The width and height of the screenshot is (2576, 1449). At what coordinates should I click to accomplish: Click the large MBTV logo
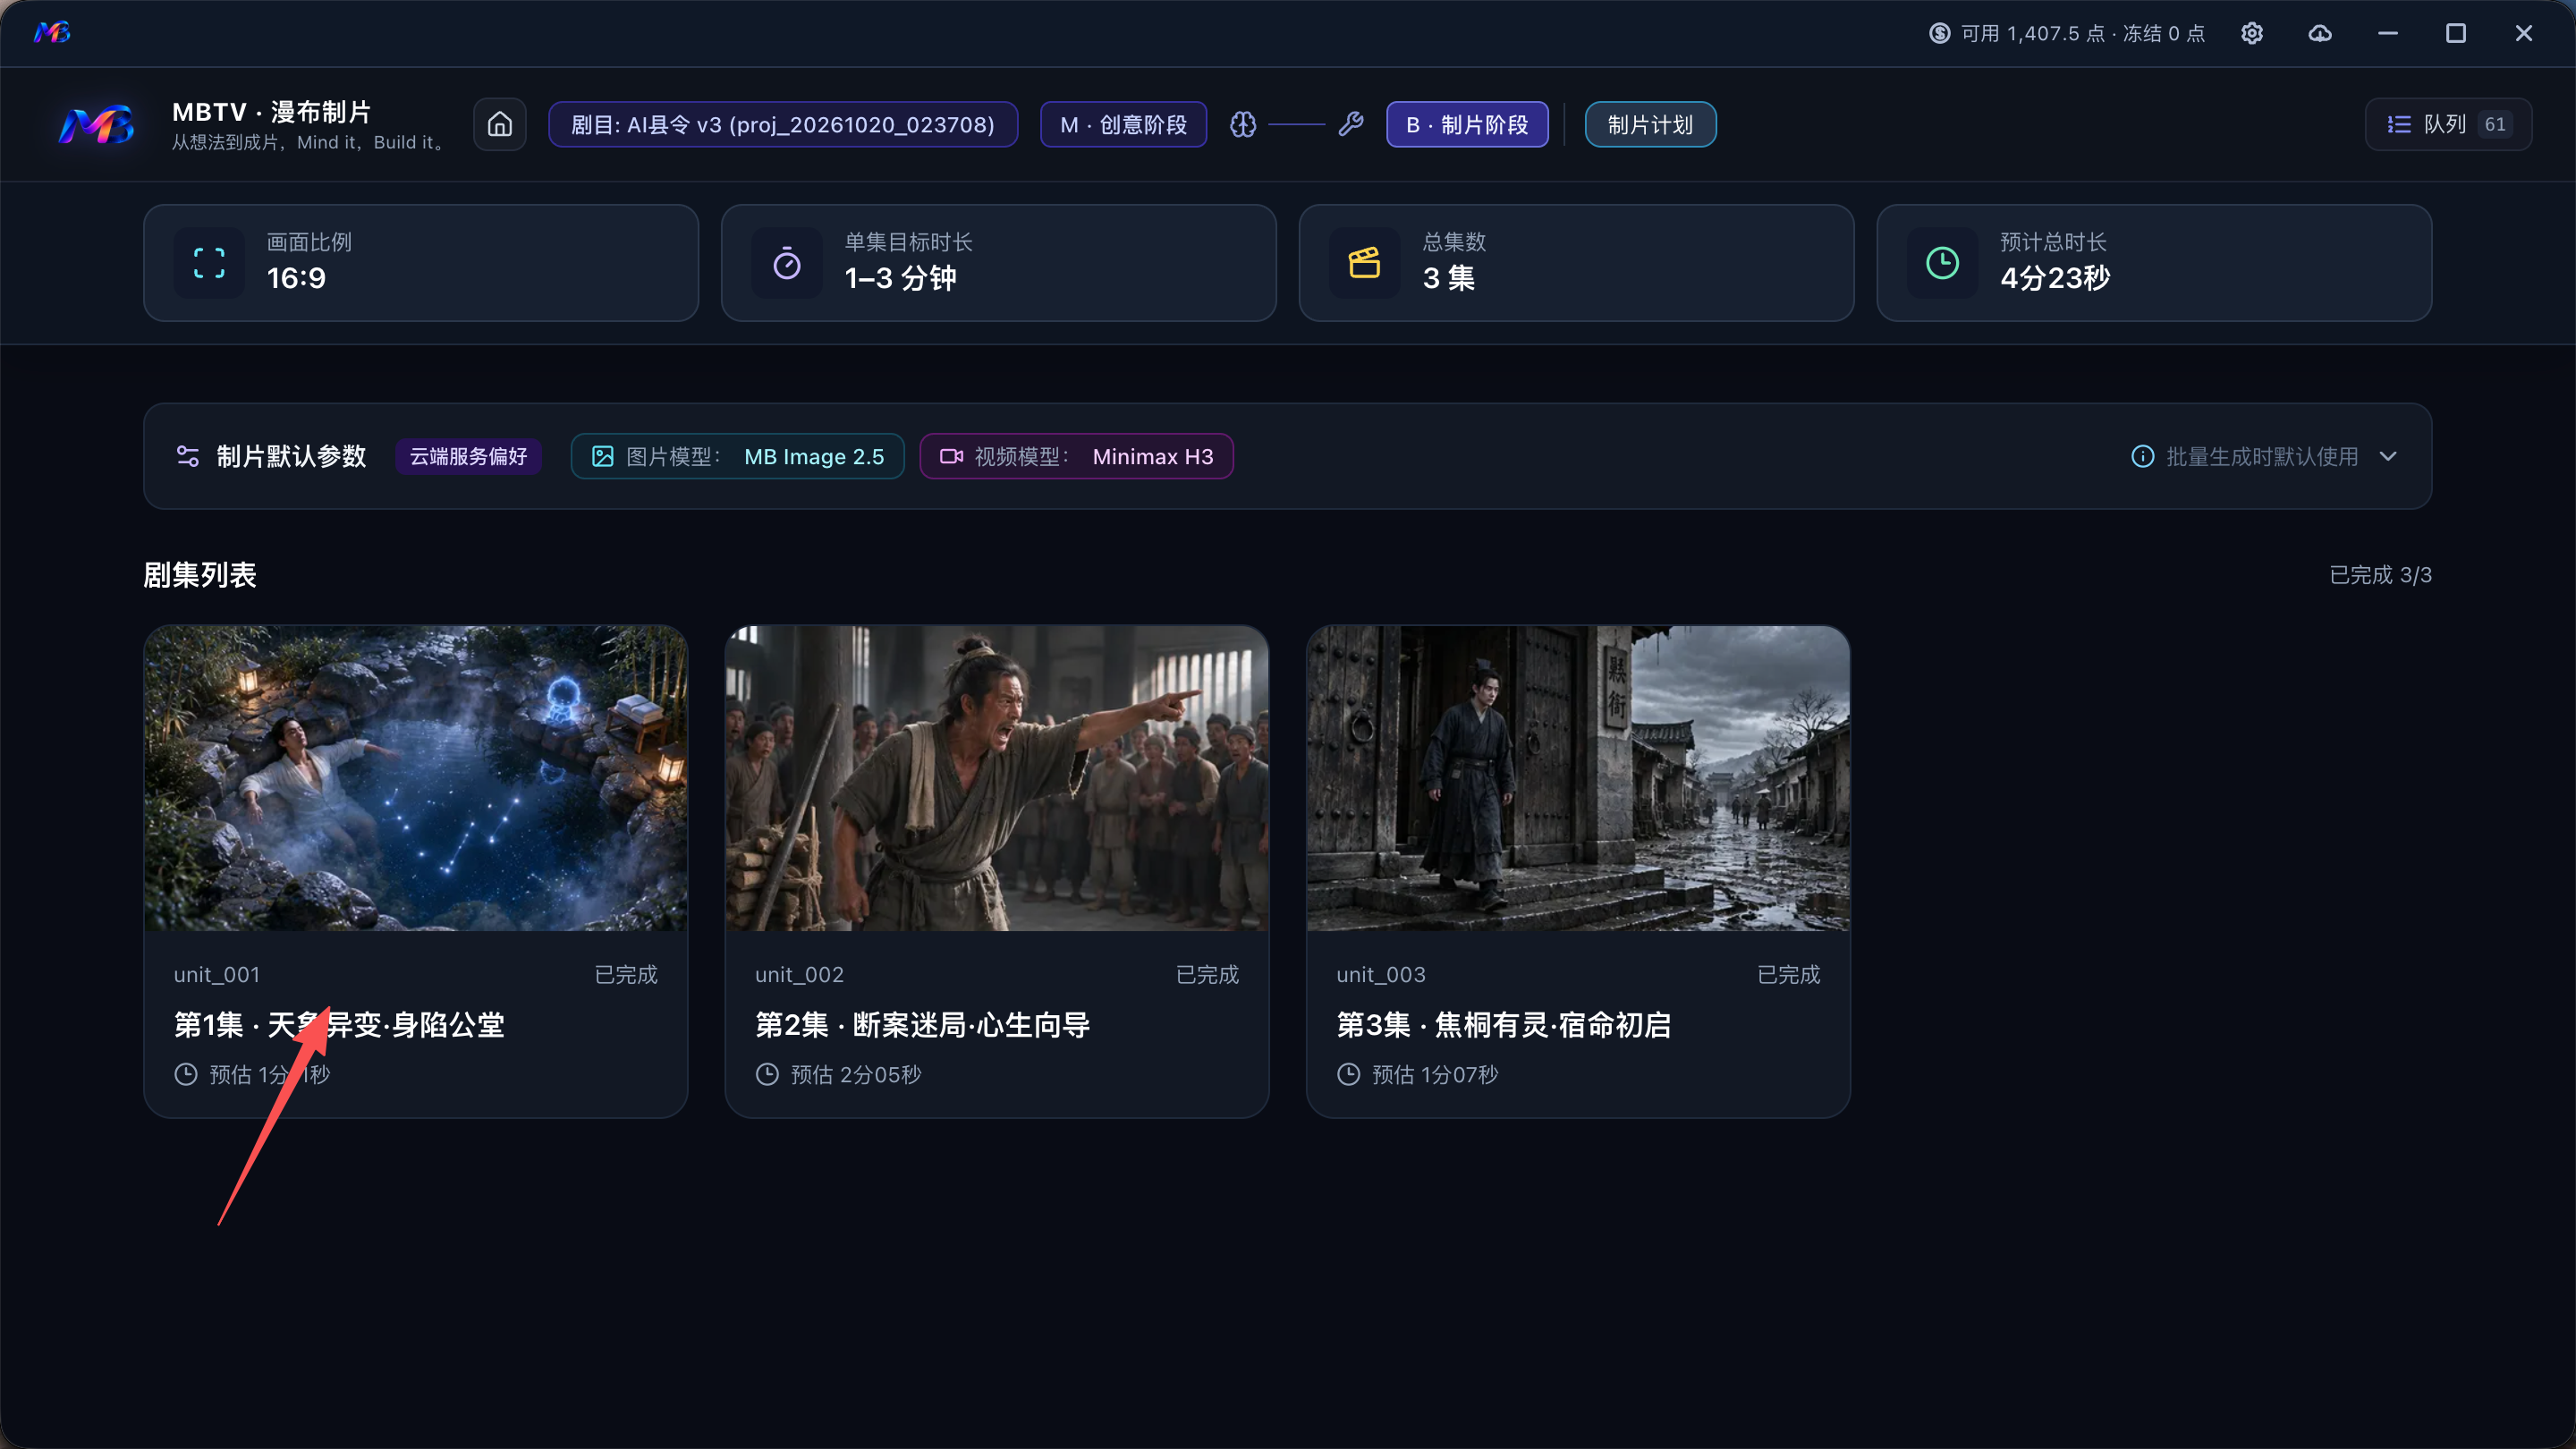pyautogui.click(x=96, y=125)
